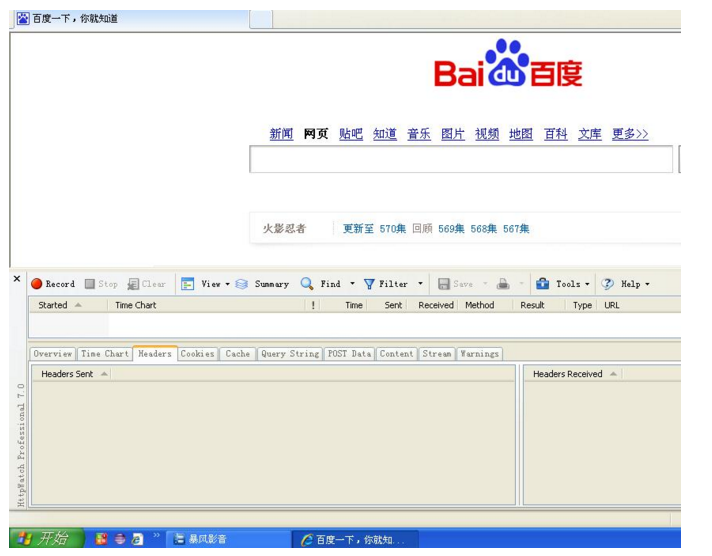Click the Help question mark icon
This screenshot has height=556, width=712.
[607, 284]
